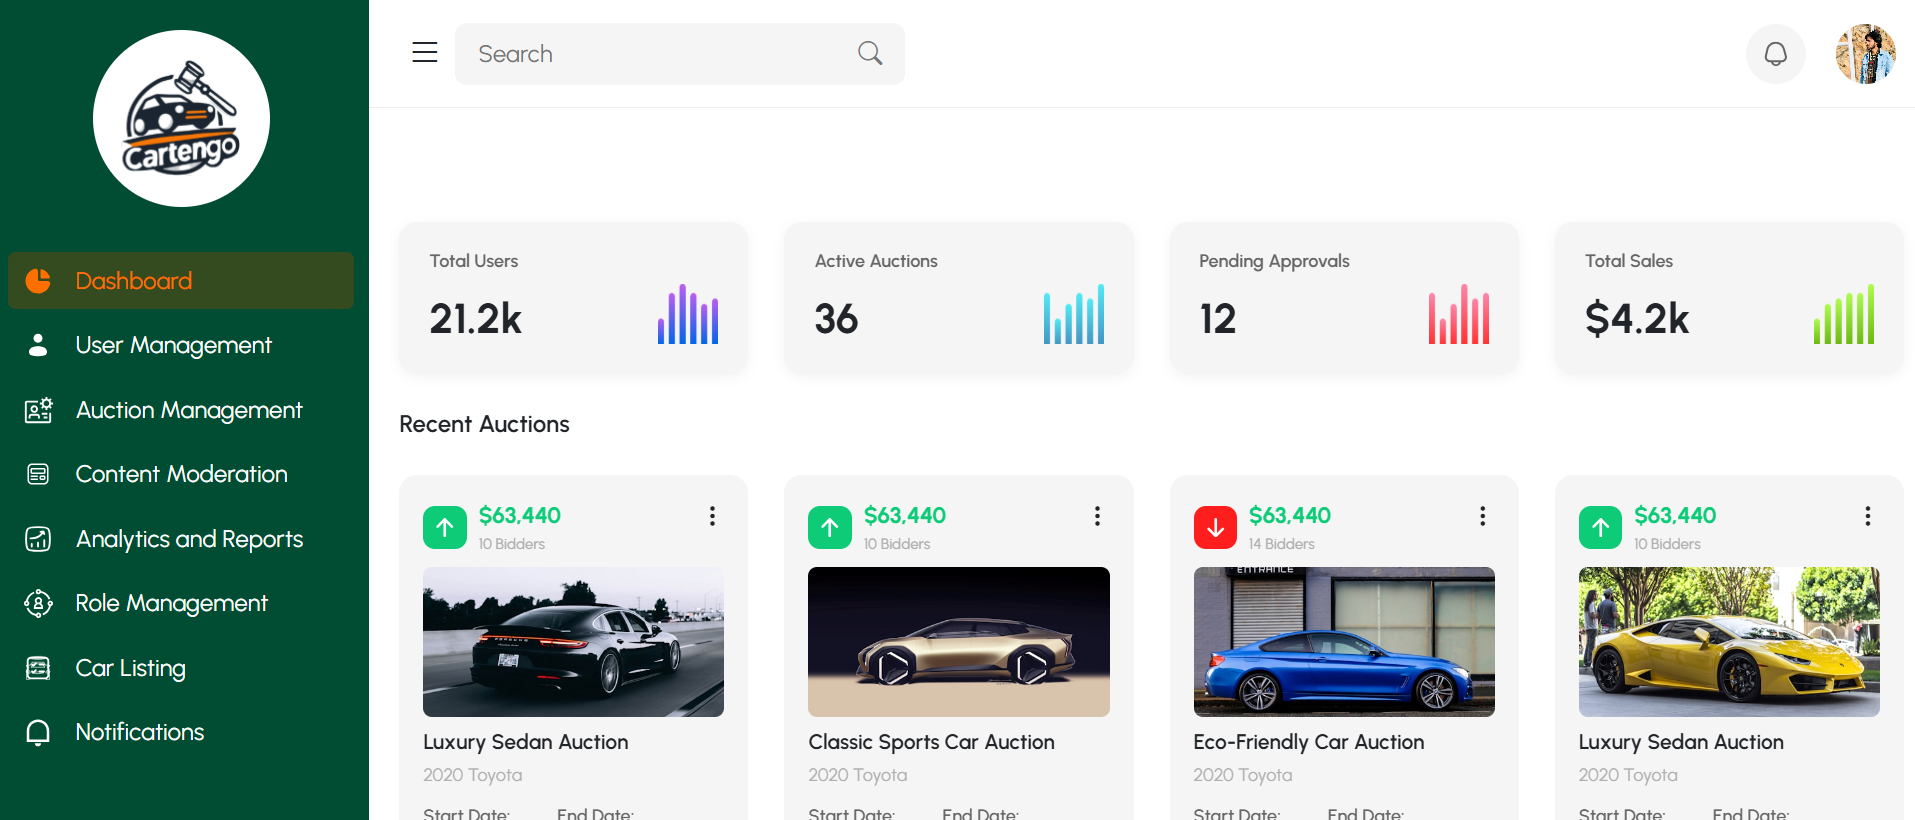This screenshot has width=1915, height=820.
Task: Click the Total Users purple bar chart
Action: tap(688, 314)
